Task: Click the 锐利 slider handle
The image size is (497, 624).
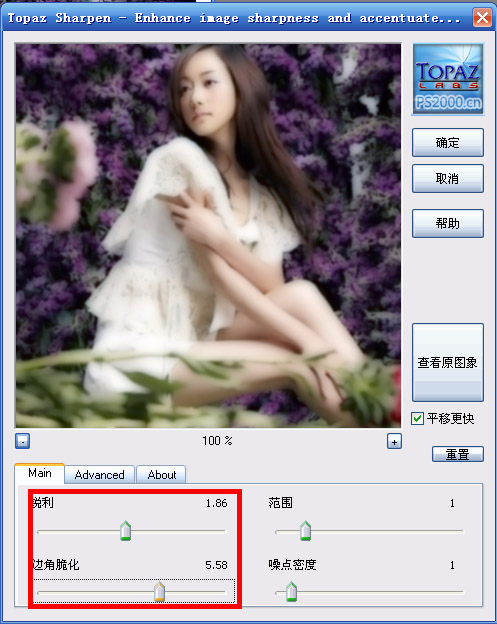Action: (125, 530)
